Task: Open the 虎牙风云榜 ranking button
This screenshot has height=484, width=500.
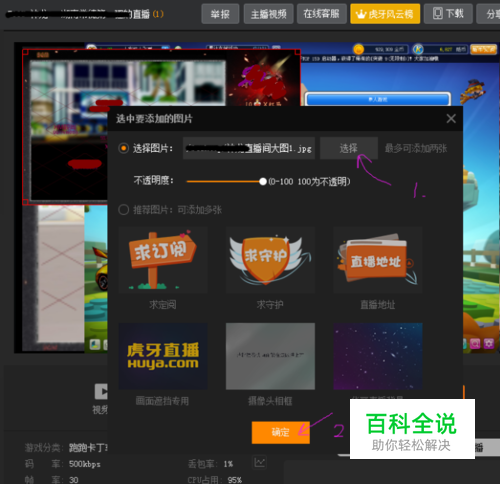Action: [x=385, y=14]
